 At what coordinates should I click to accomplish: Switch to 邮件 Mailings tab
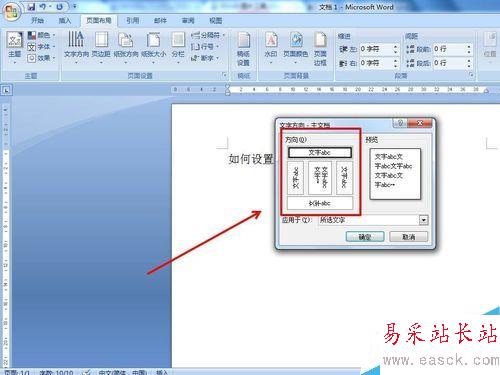[x=160, y=21]
